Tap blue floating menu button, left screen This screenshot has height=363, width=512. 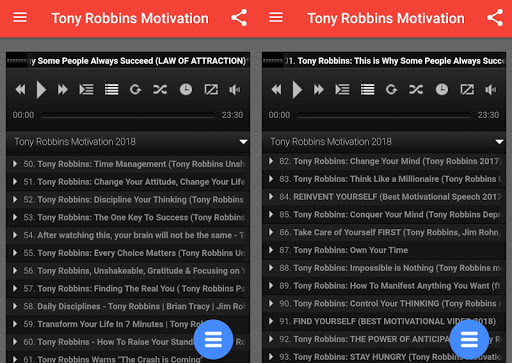click(213, 339)
